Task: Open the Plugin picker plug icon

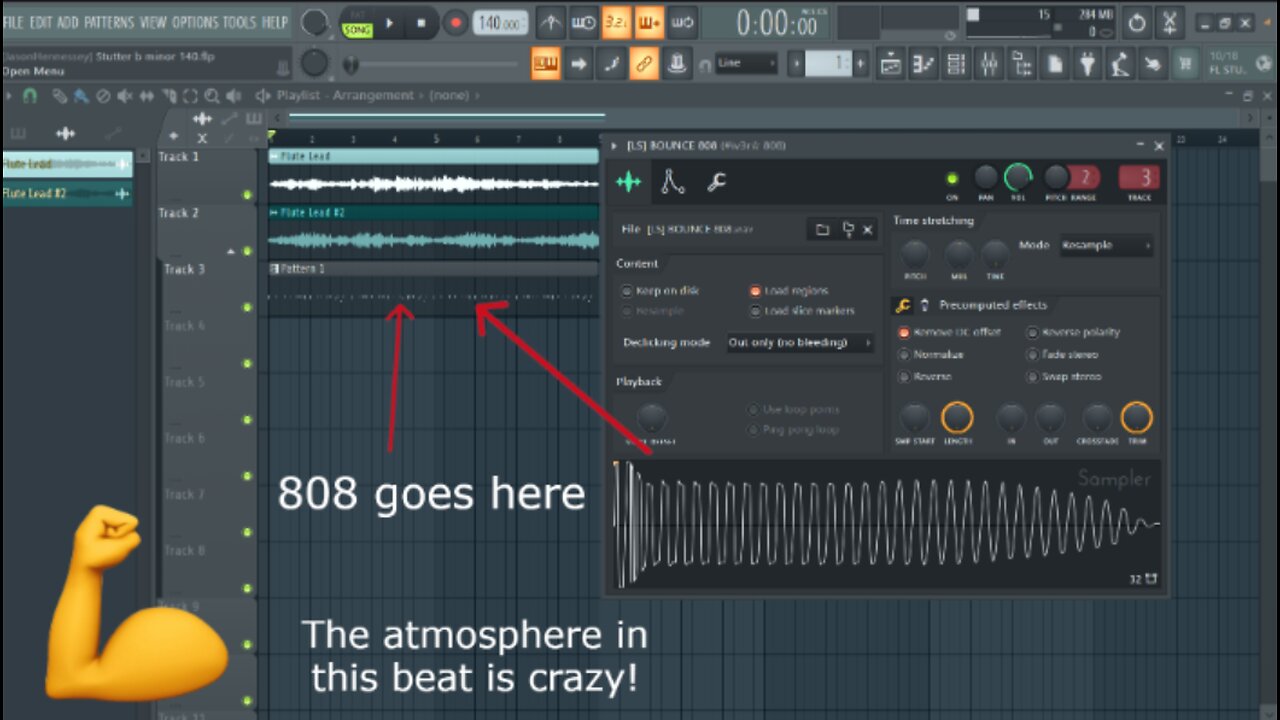Action: pyautogui.click(x=1088, y=64)
